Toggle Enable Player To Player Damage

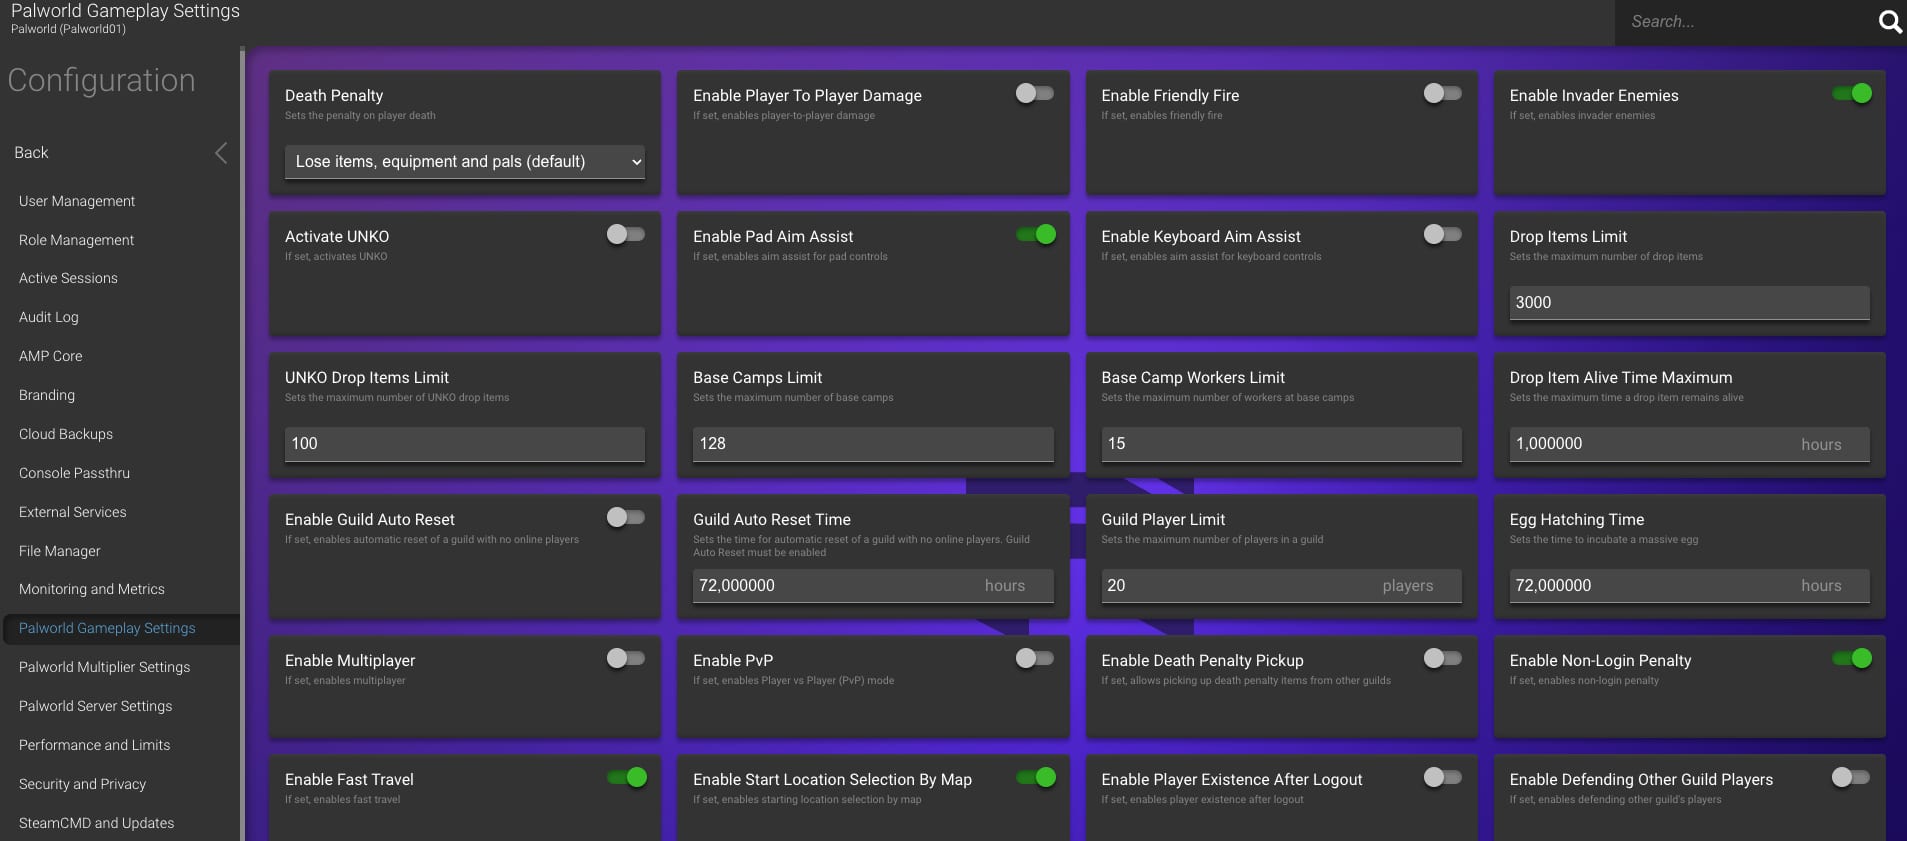tap(1034, 94)
